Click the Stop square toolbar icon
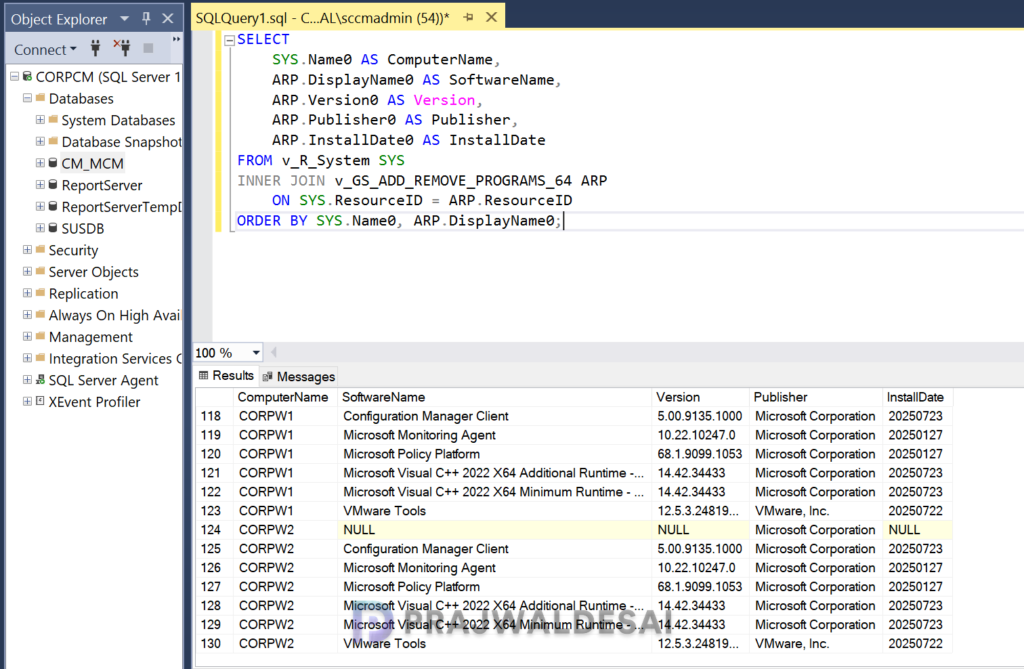This screenshot has height=669, width=1024. pyautogui.click(x=148, y=48)
